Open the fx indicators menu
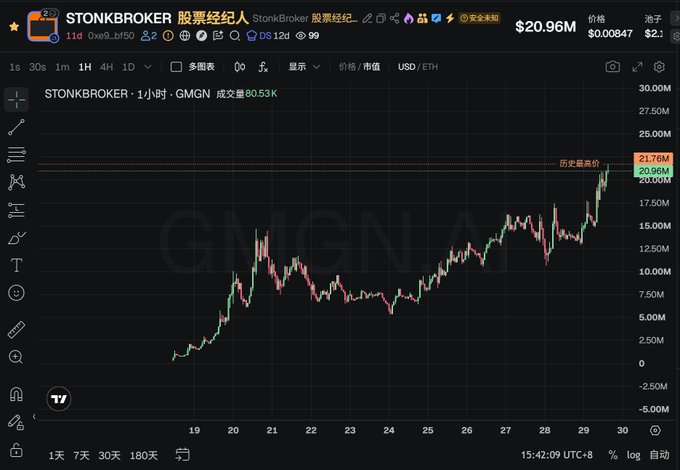The height and width of the screenshot is (470, 680). pyautogui.click(x=263, y=67)
